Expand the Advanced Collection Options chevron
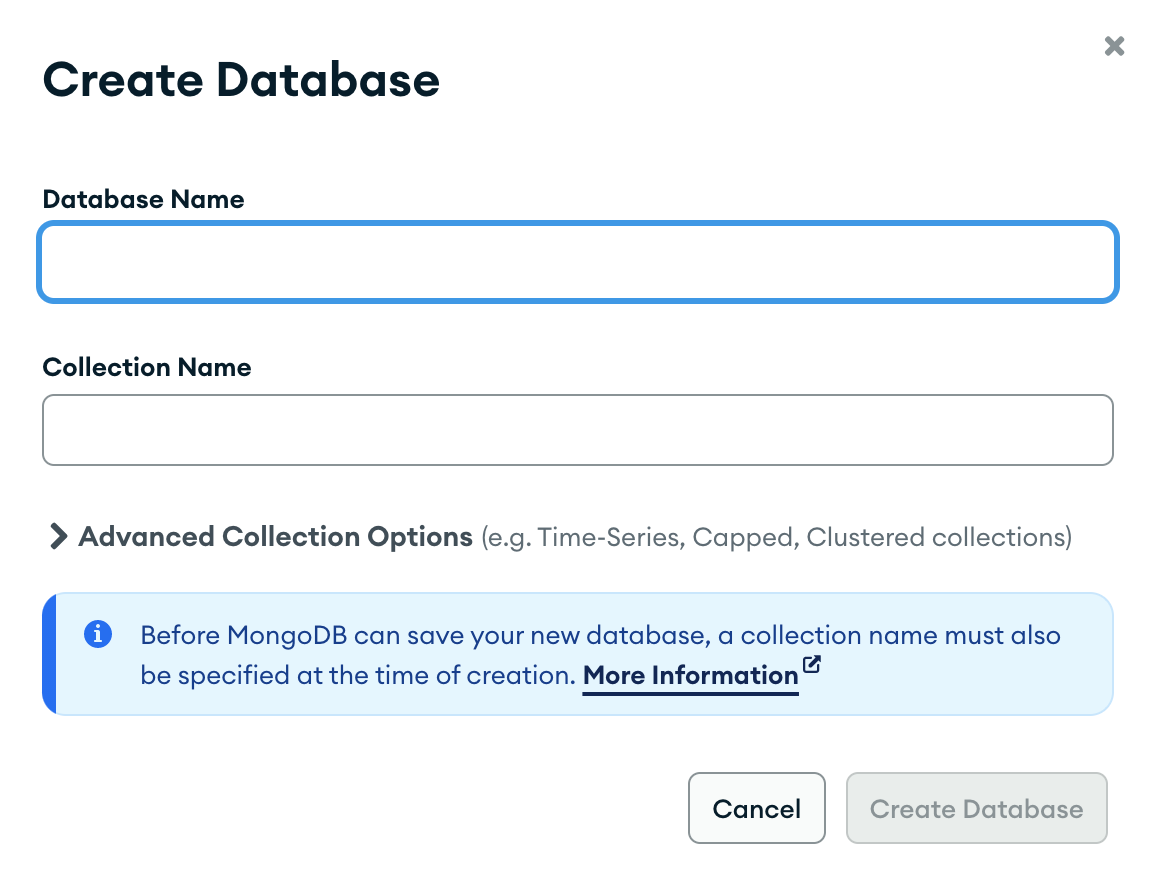 57,537
